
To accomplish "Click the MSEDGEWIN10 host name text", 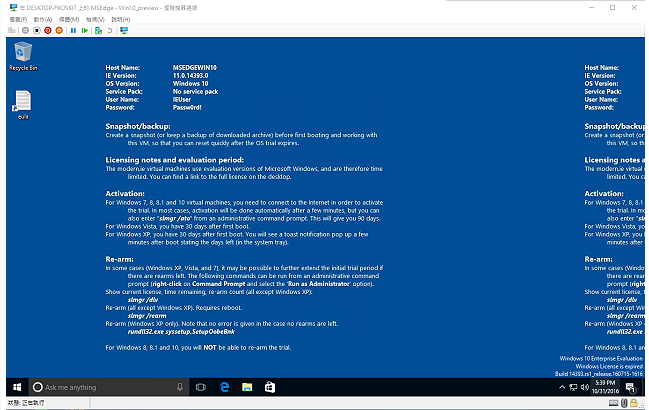I will pyautogui.click(x=195, y=67).
